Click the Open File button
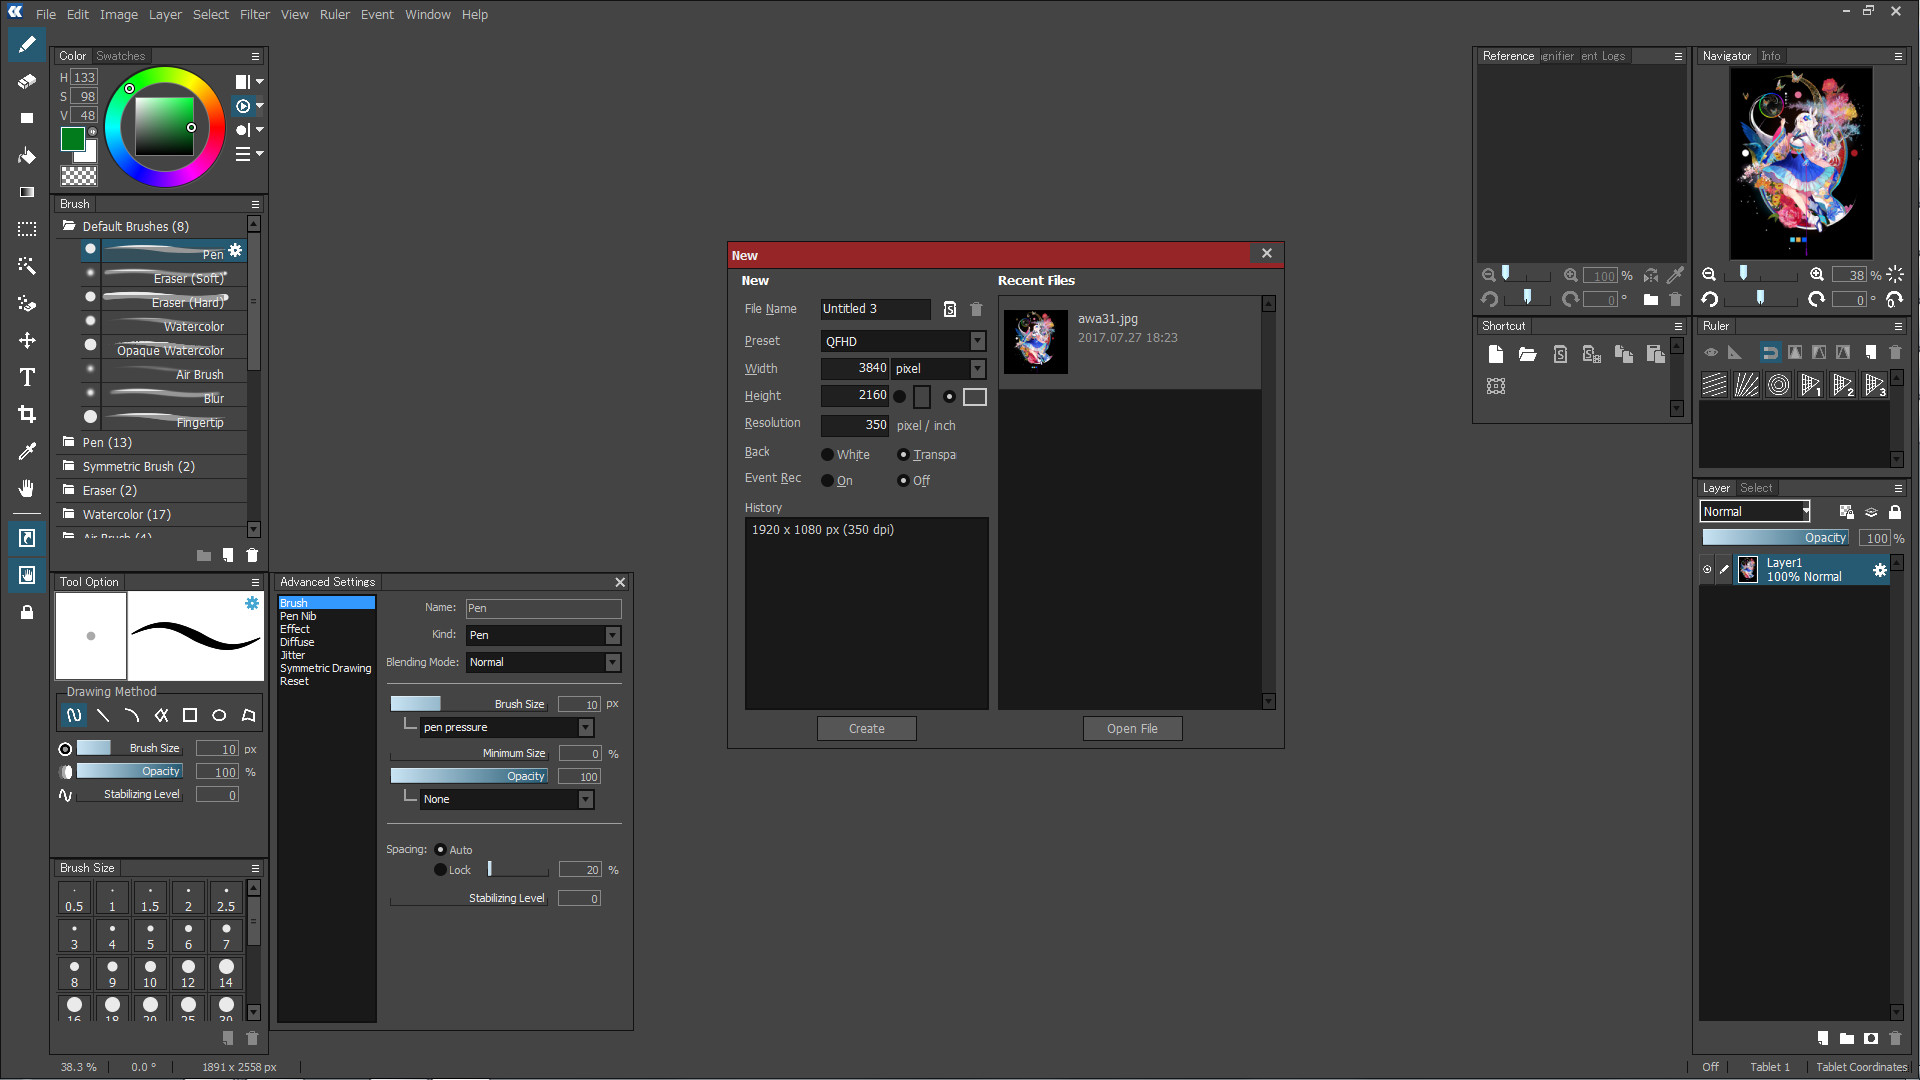The height and width of the screenshot is (1080, 1920). point(1132,728)
